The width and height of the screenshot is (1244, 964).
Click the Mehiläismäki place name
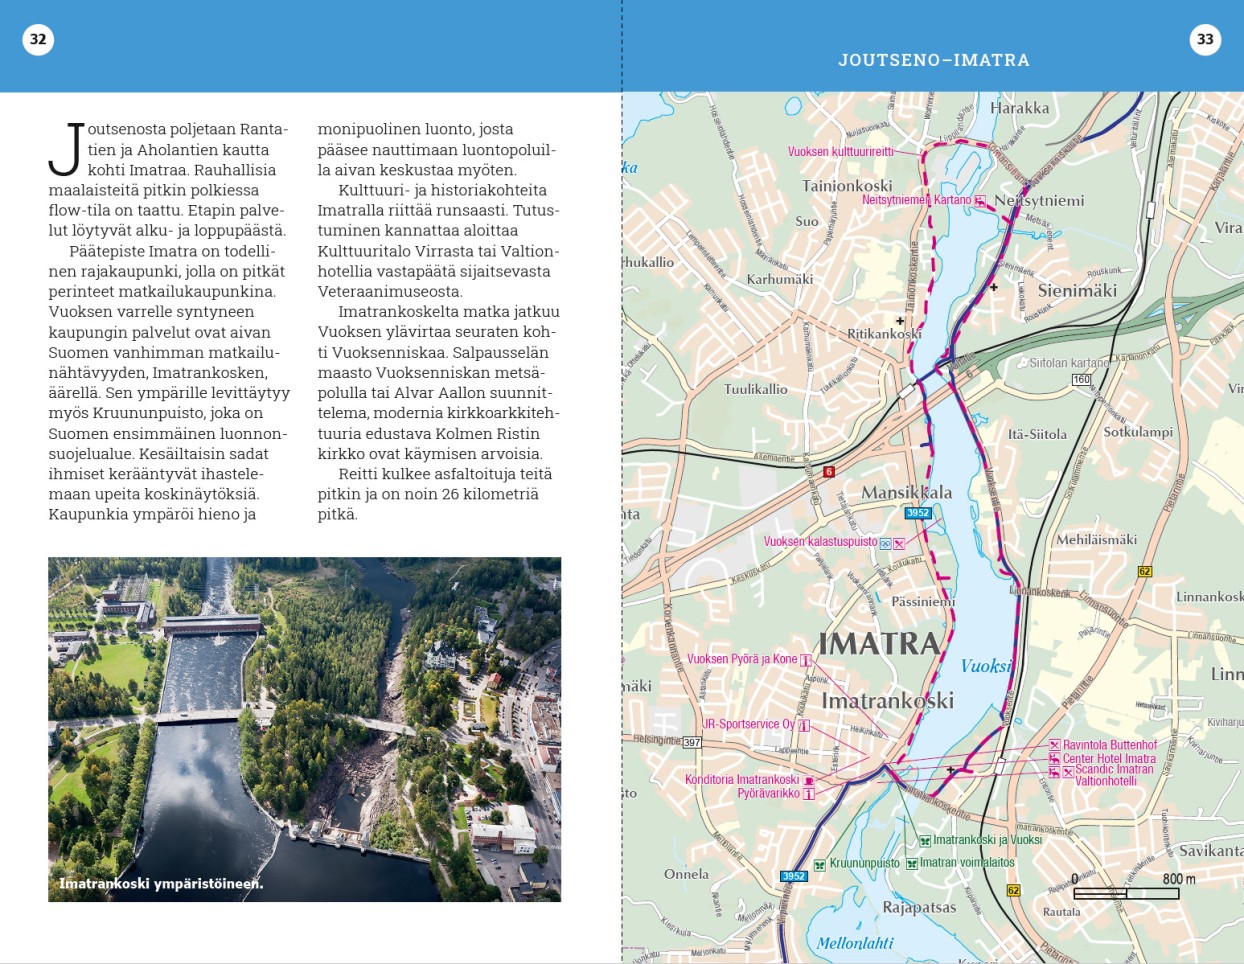pyautogui.click(x=1097, y=540)
